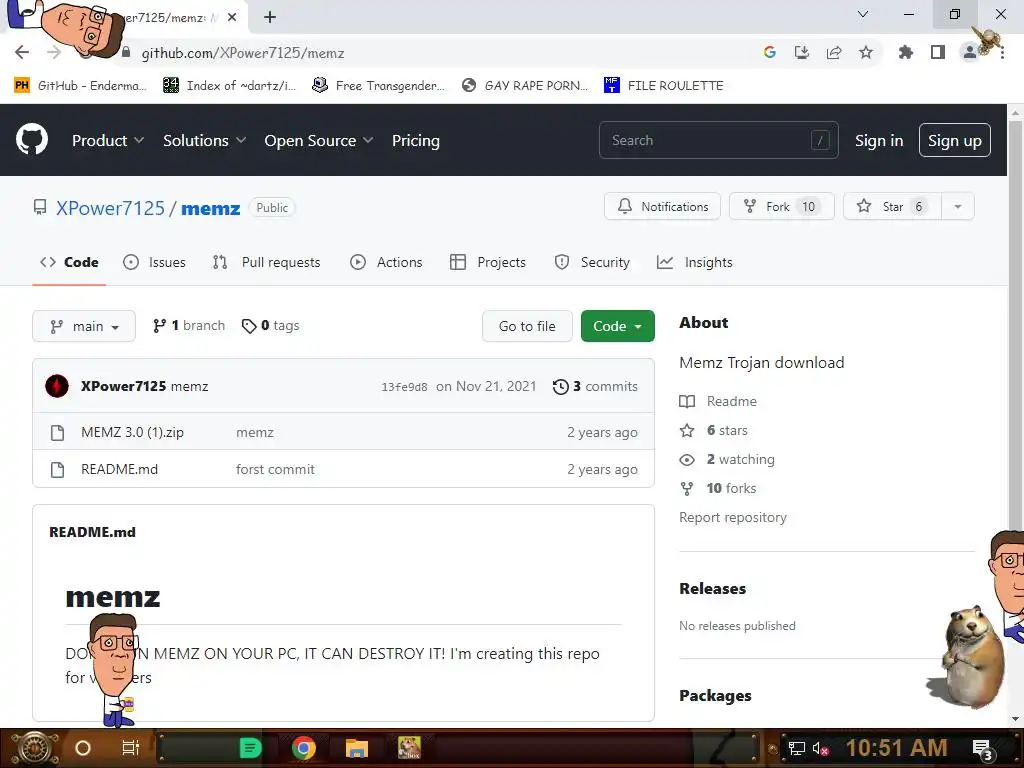
Task: Toggle the Chrome side panel icon
Action: pos(938,52)
